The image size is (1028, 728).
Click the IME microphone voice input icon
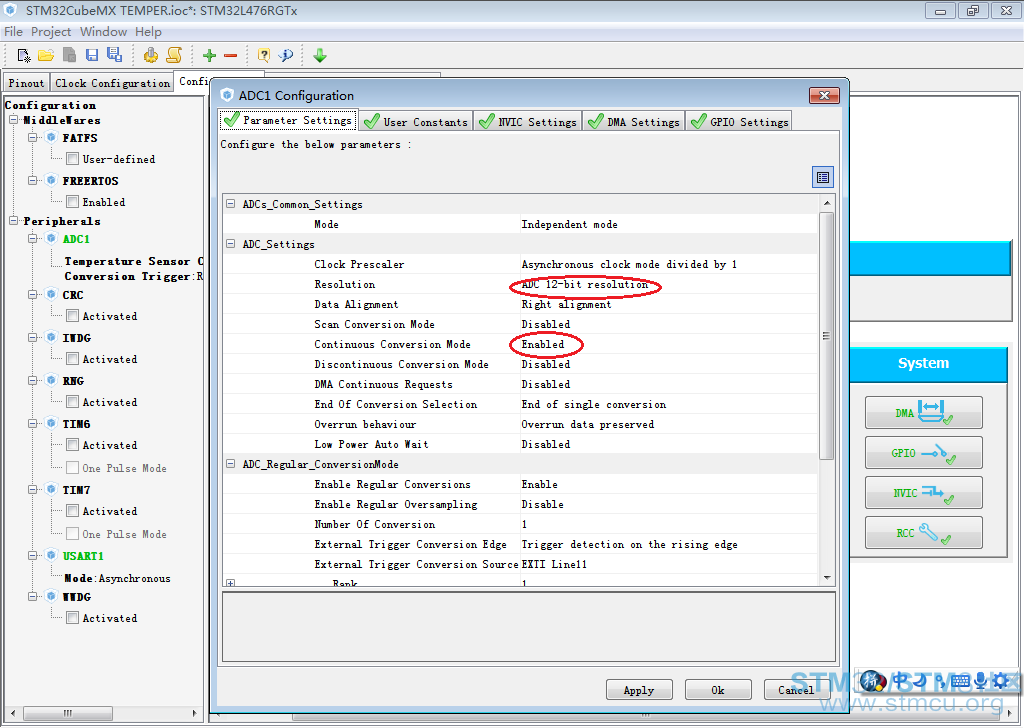(x=981, y=681)
